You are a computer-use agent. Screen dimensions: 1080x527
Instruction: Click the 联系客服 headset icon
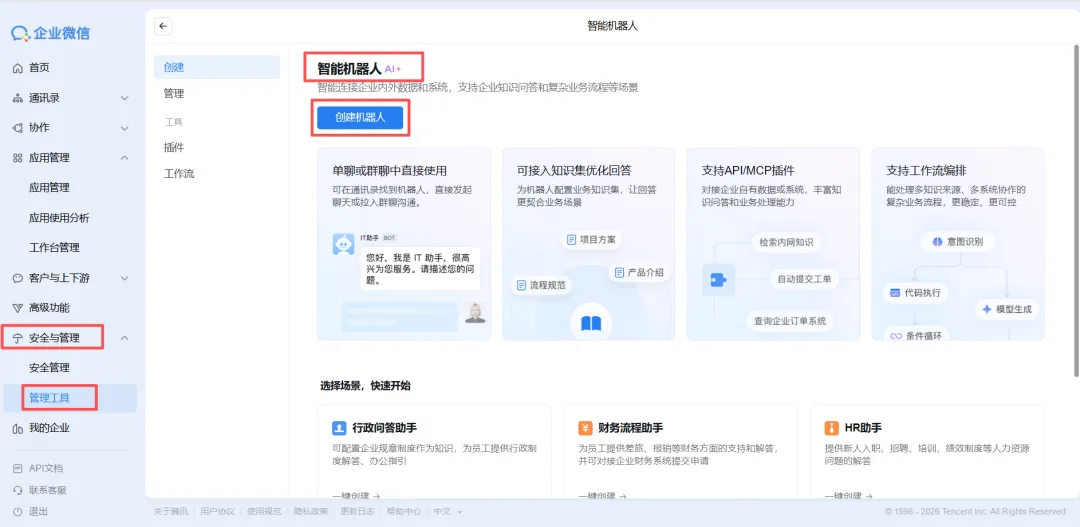click(x=18, y=490)
